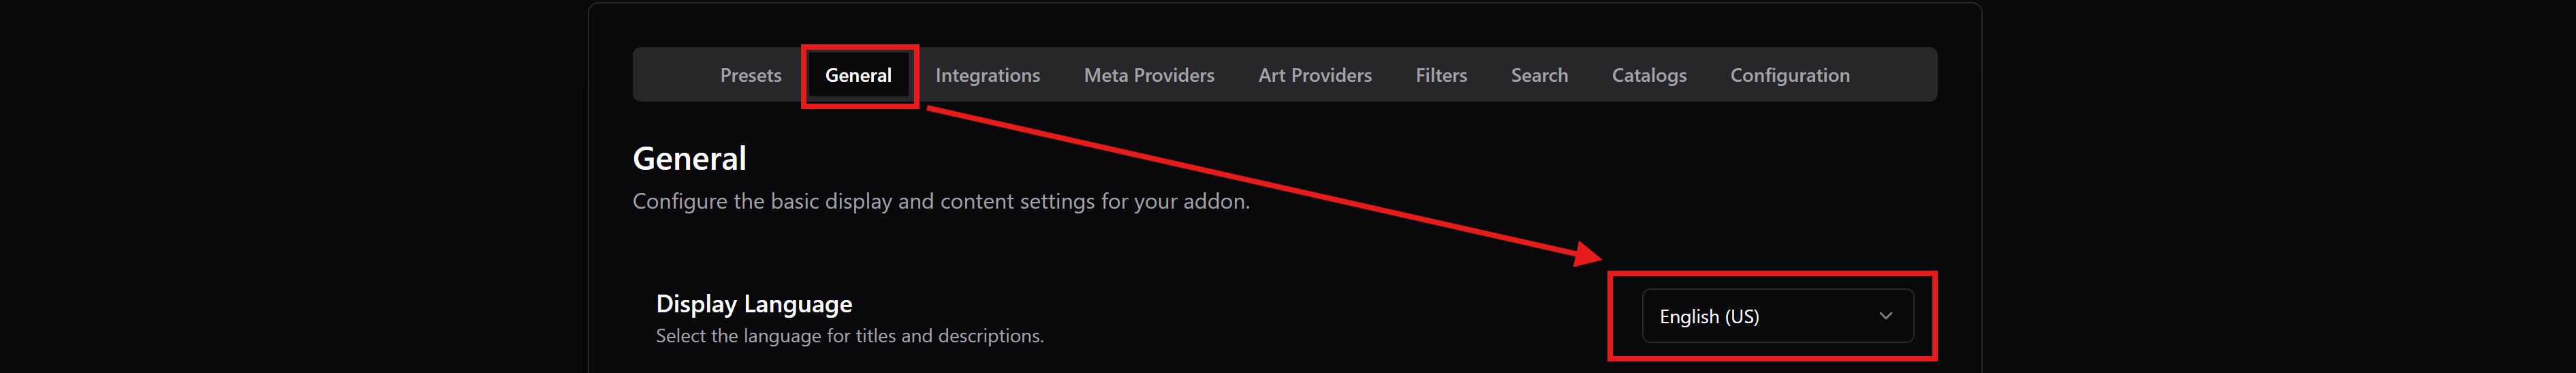
Task: Click the large General section heading
Action: pos(689,158)
